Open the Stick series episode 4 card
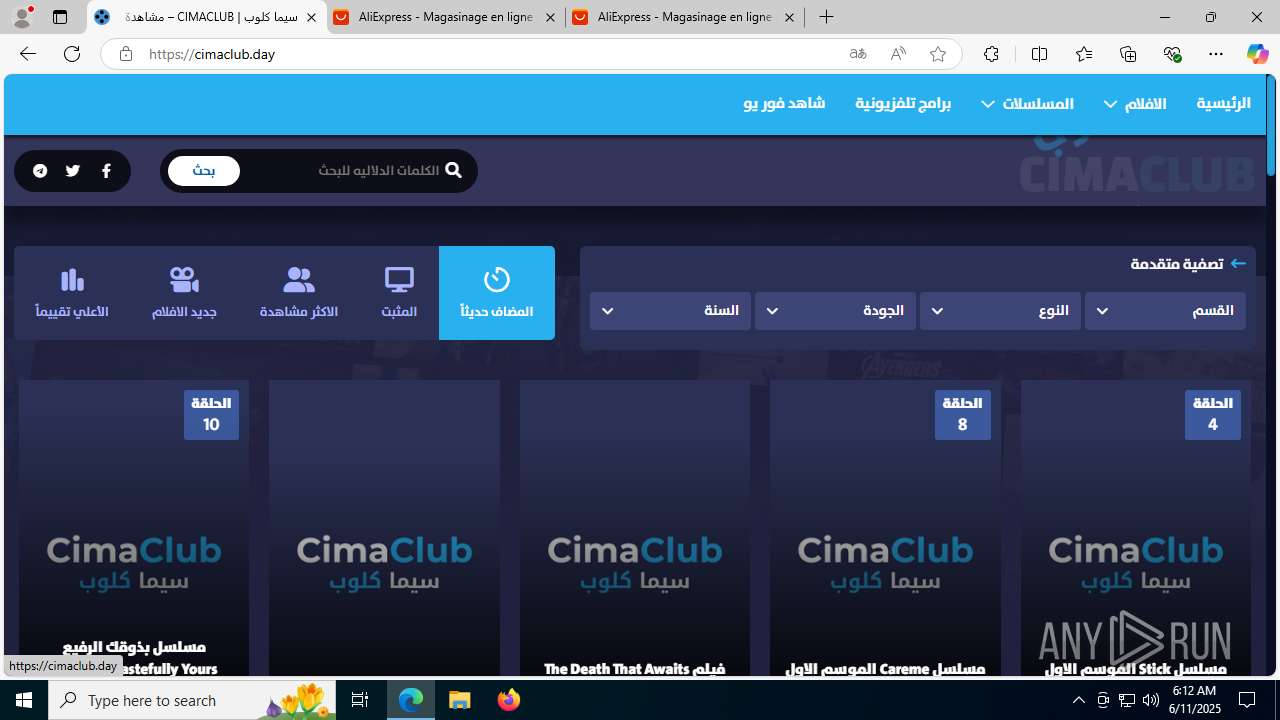Viewport: 1280px width, 720px height. (1136, 528)
